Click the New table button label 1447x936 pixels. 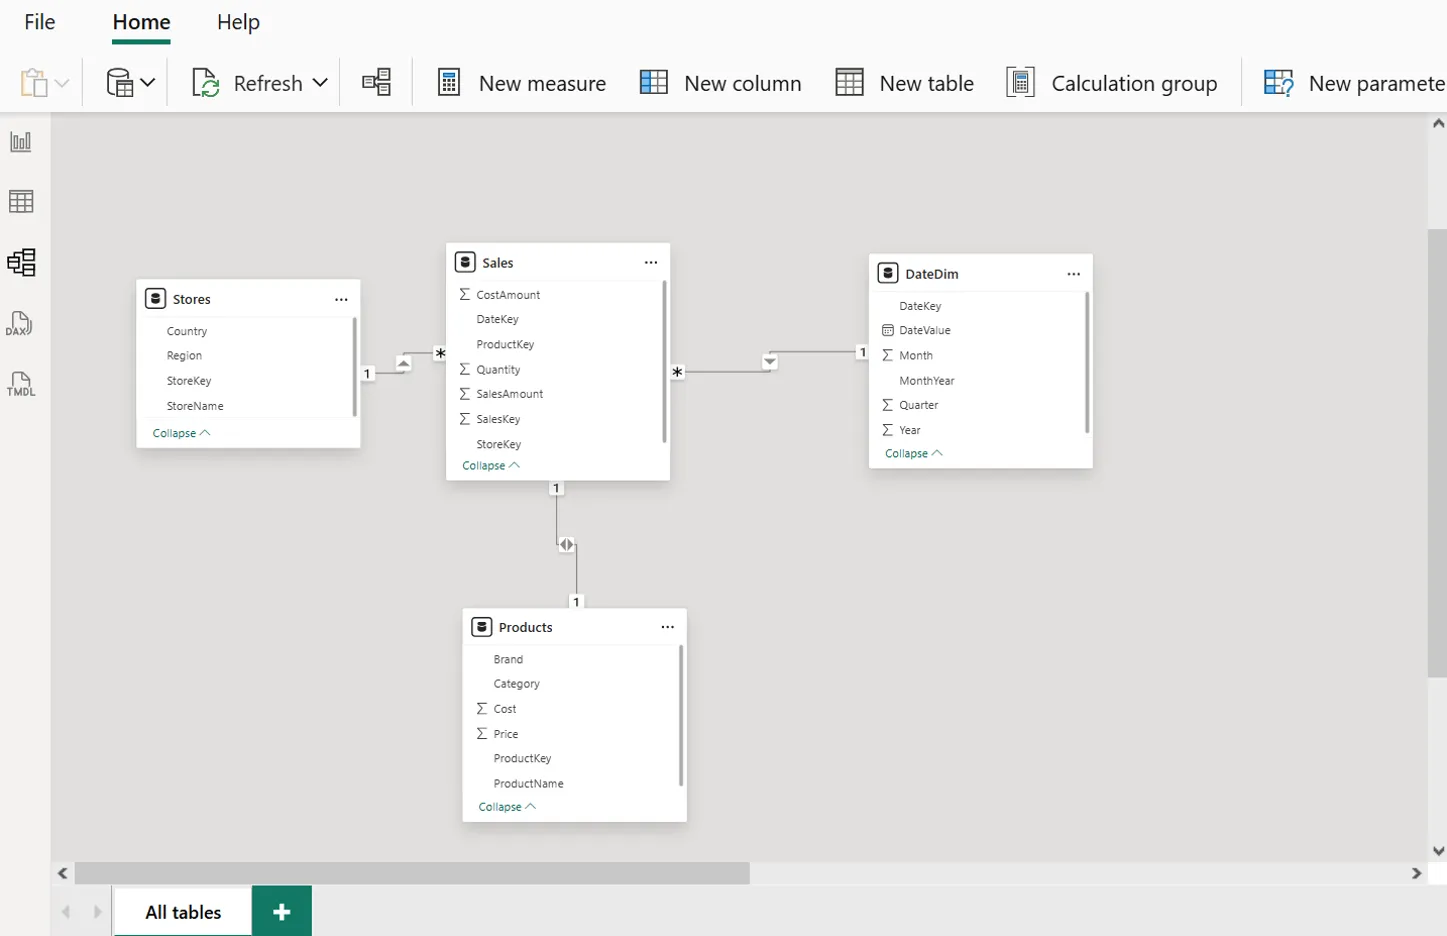point(926,83)
